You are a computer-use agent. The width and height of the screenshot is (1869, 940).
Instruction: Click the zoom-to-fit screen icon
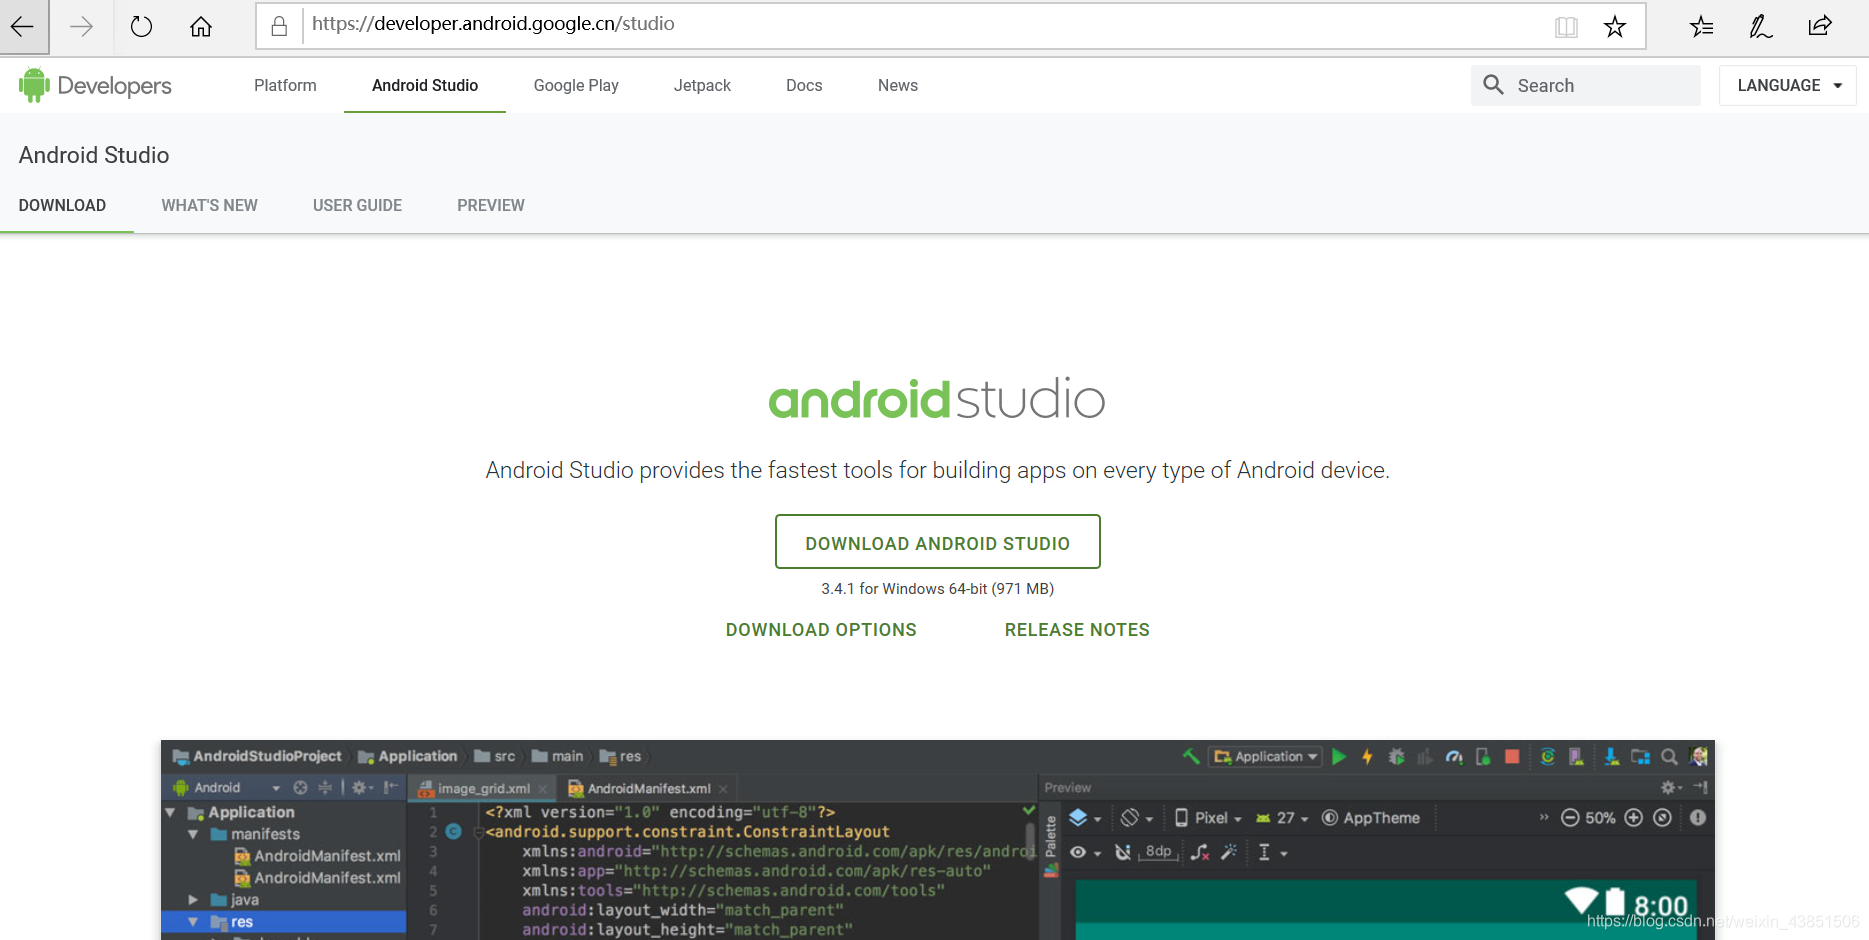click(x=1662, y=818)
